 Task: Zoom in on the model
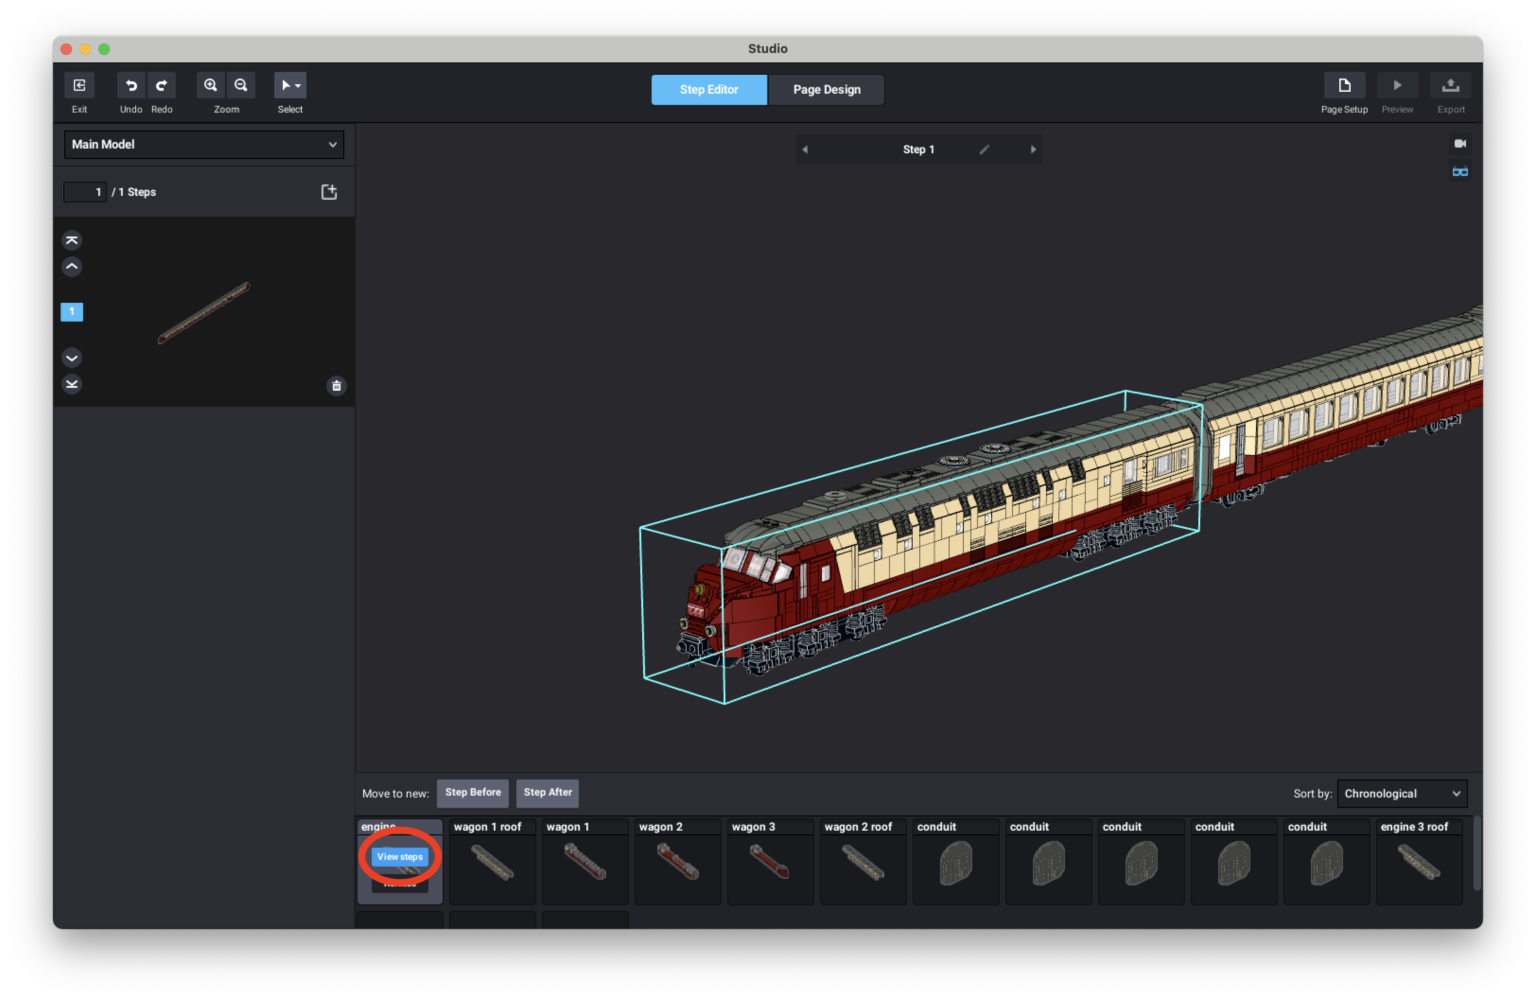pyautogui.click(x=211, y=86)
